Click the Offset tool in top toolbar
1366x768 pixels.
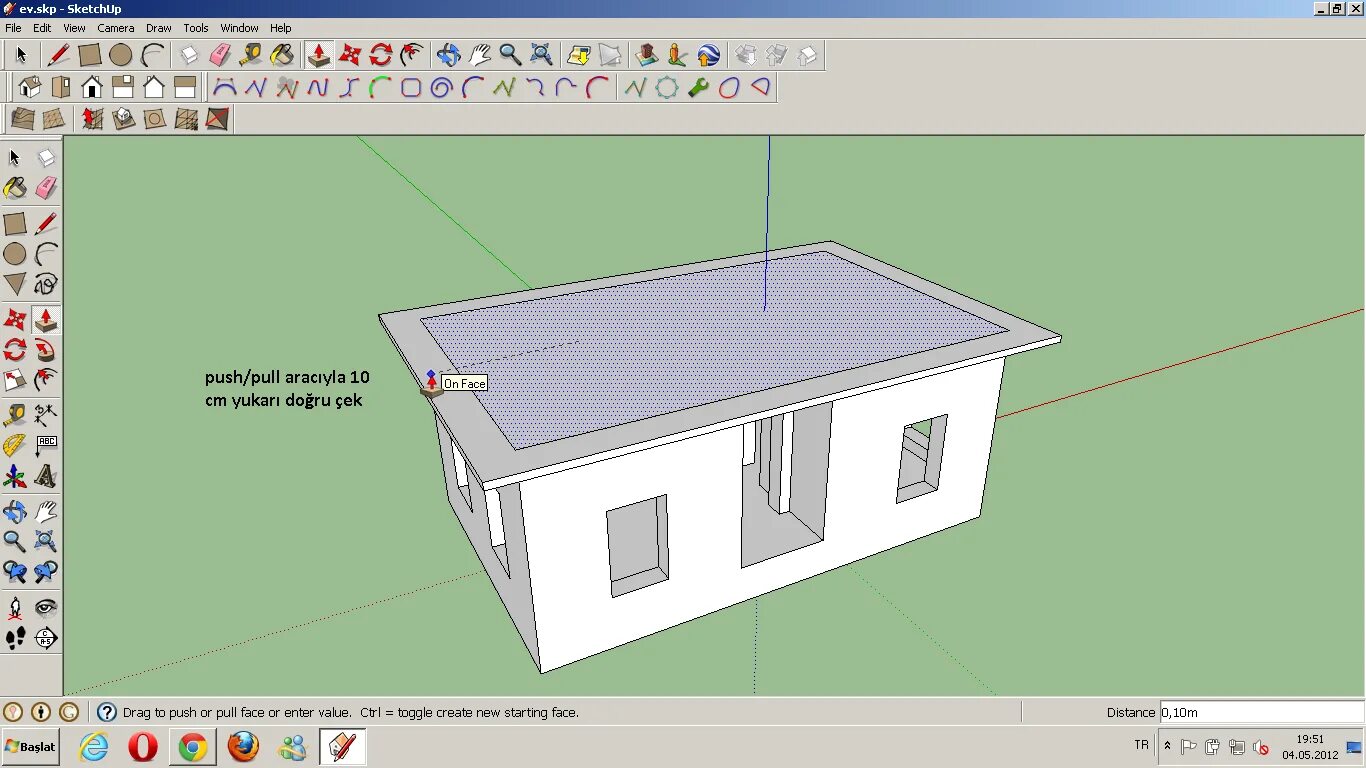click(411, 54)
